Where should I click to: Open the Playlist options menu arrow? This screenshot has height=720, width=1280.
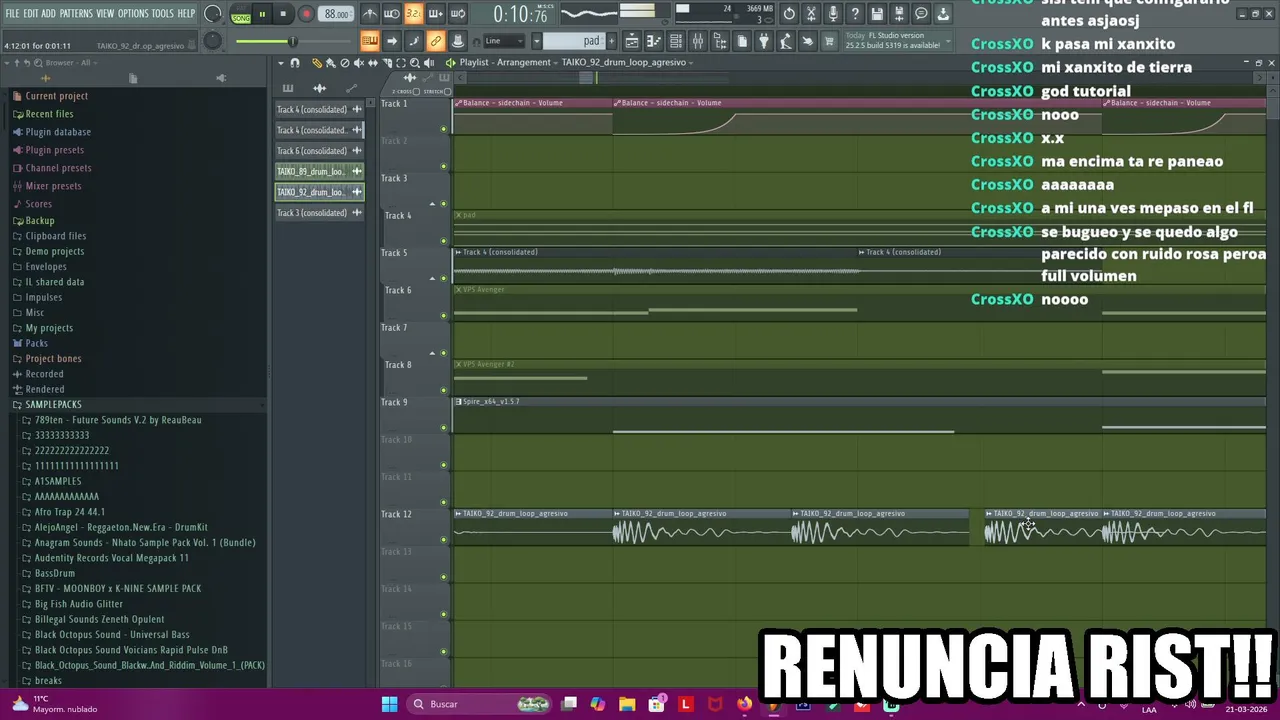click(281, 62)
